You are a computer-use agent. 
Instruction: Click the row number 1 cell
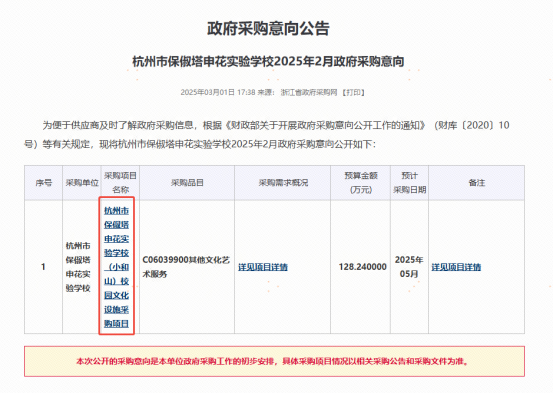(43, 267)
